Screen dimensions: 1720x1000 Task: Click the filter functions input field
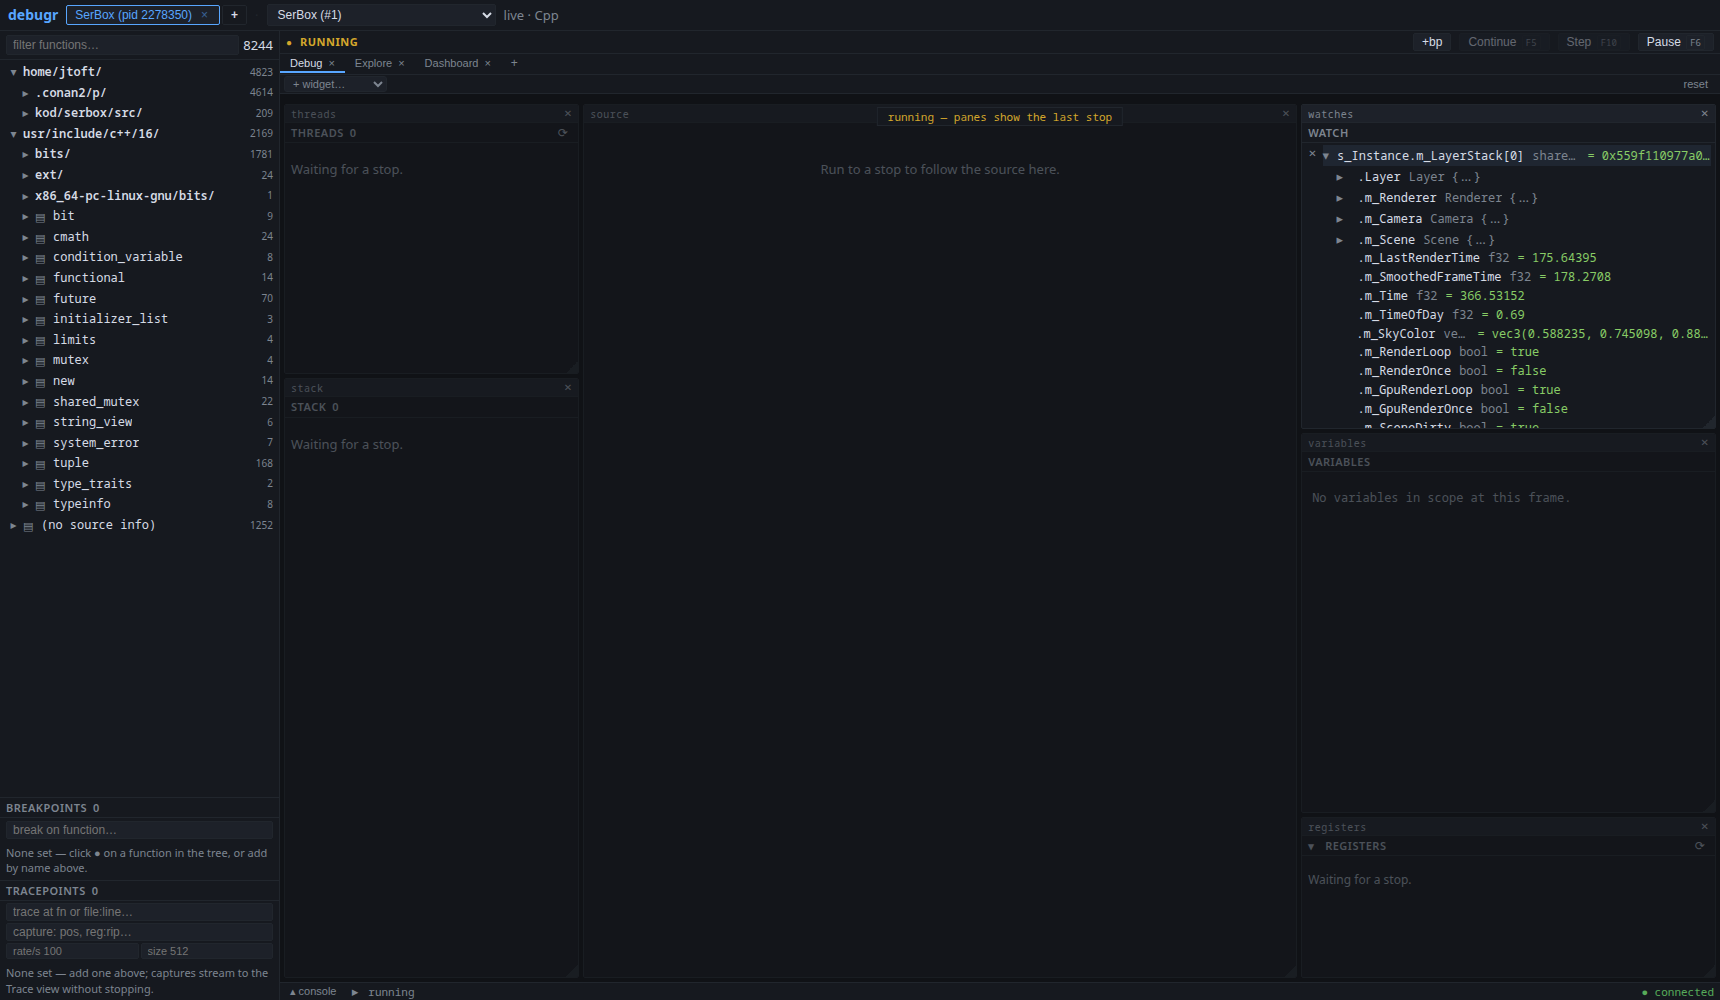coord(122,45)
